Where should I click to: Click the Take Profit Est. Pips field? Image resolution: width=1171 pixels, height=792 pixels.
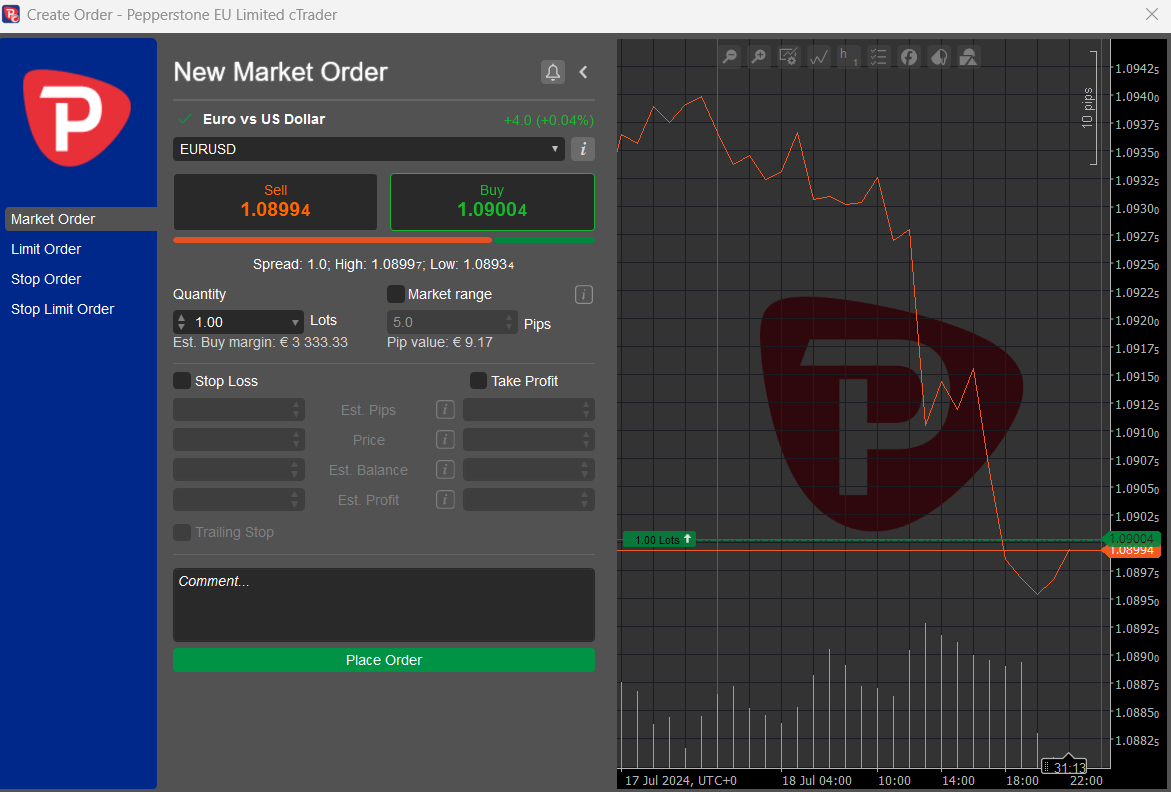[x=529, y=410]
